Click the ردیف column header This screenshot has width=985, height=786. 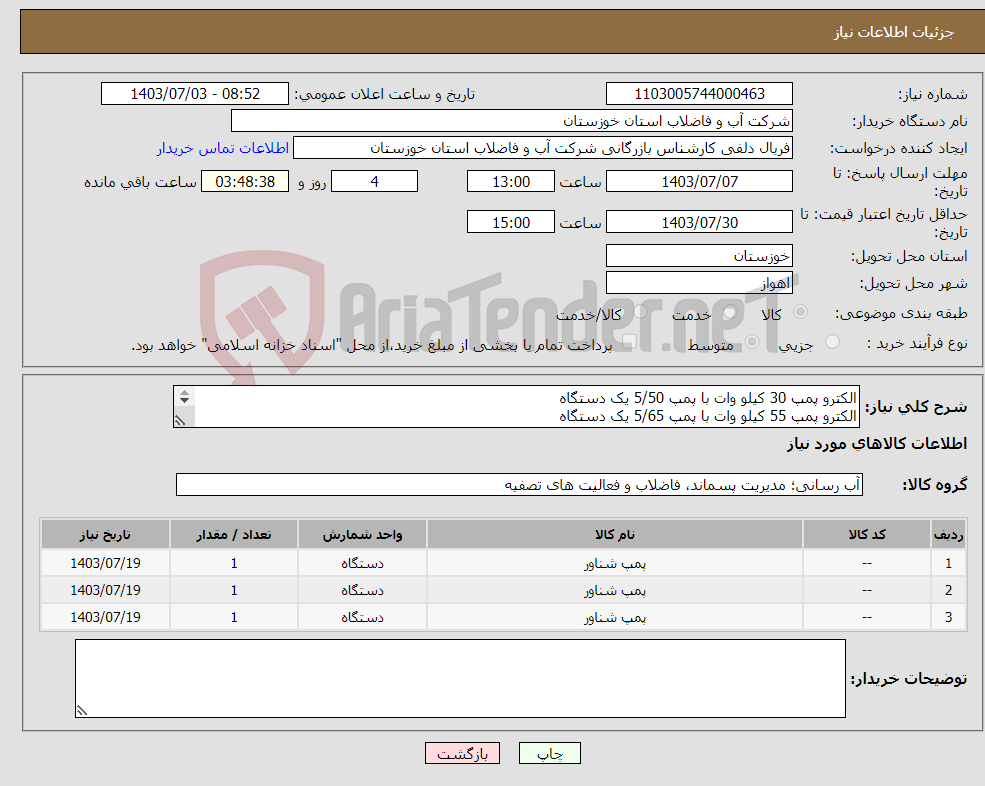(x=949, y=534)
